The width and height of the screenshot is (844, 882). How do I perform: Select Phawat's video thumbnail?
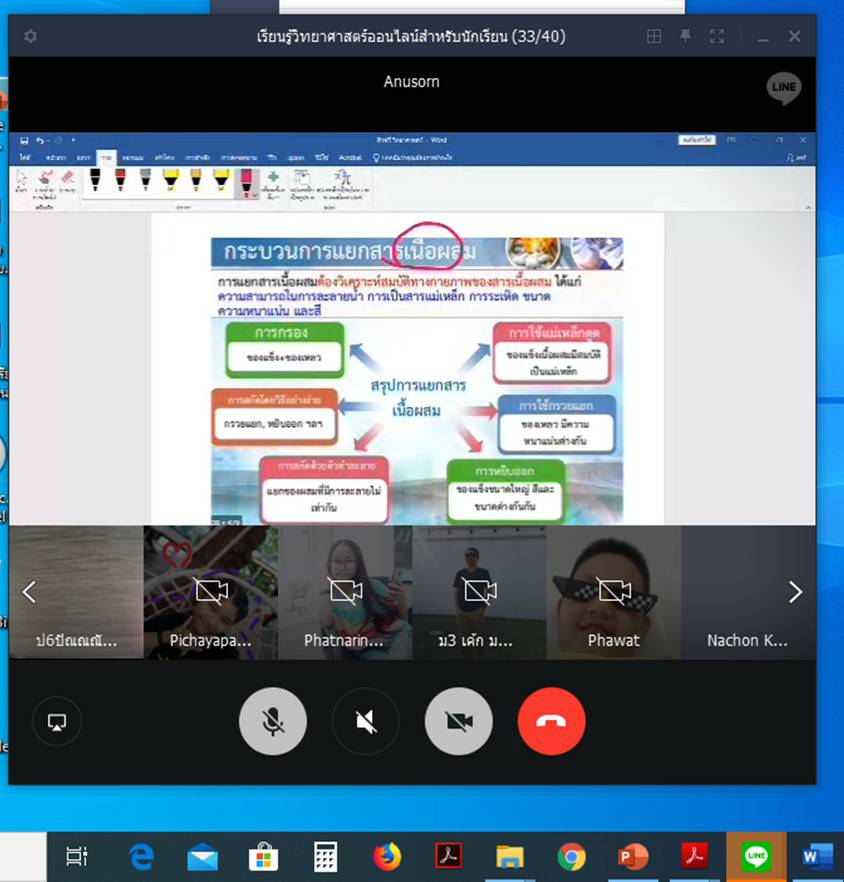(613, 592)
